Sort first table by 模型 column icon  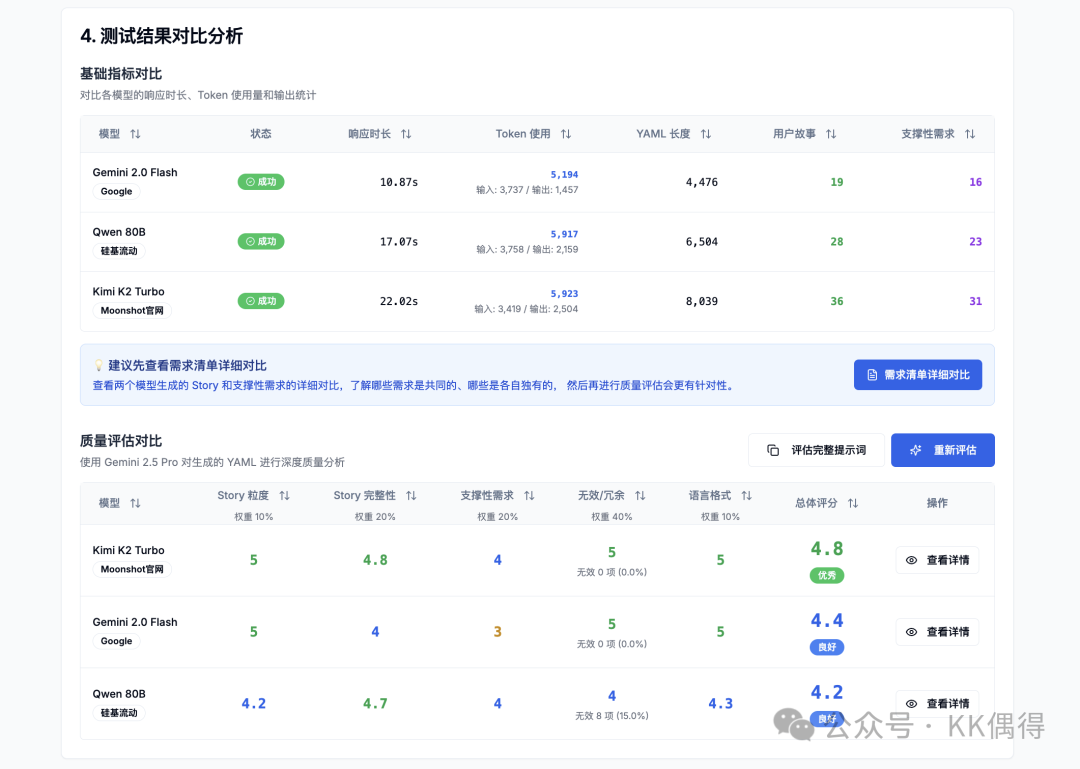pyautogui.click(x=135, y=134)
